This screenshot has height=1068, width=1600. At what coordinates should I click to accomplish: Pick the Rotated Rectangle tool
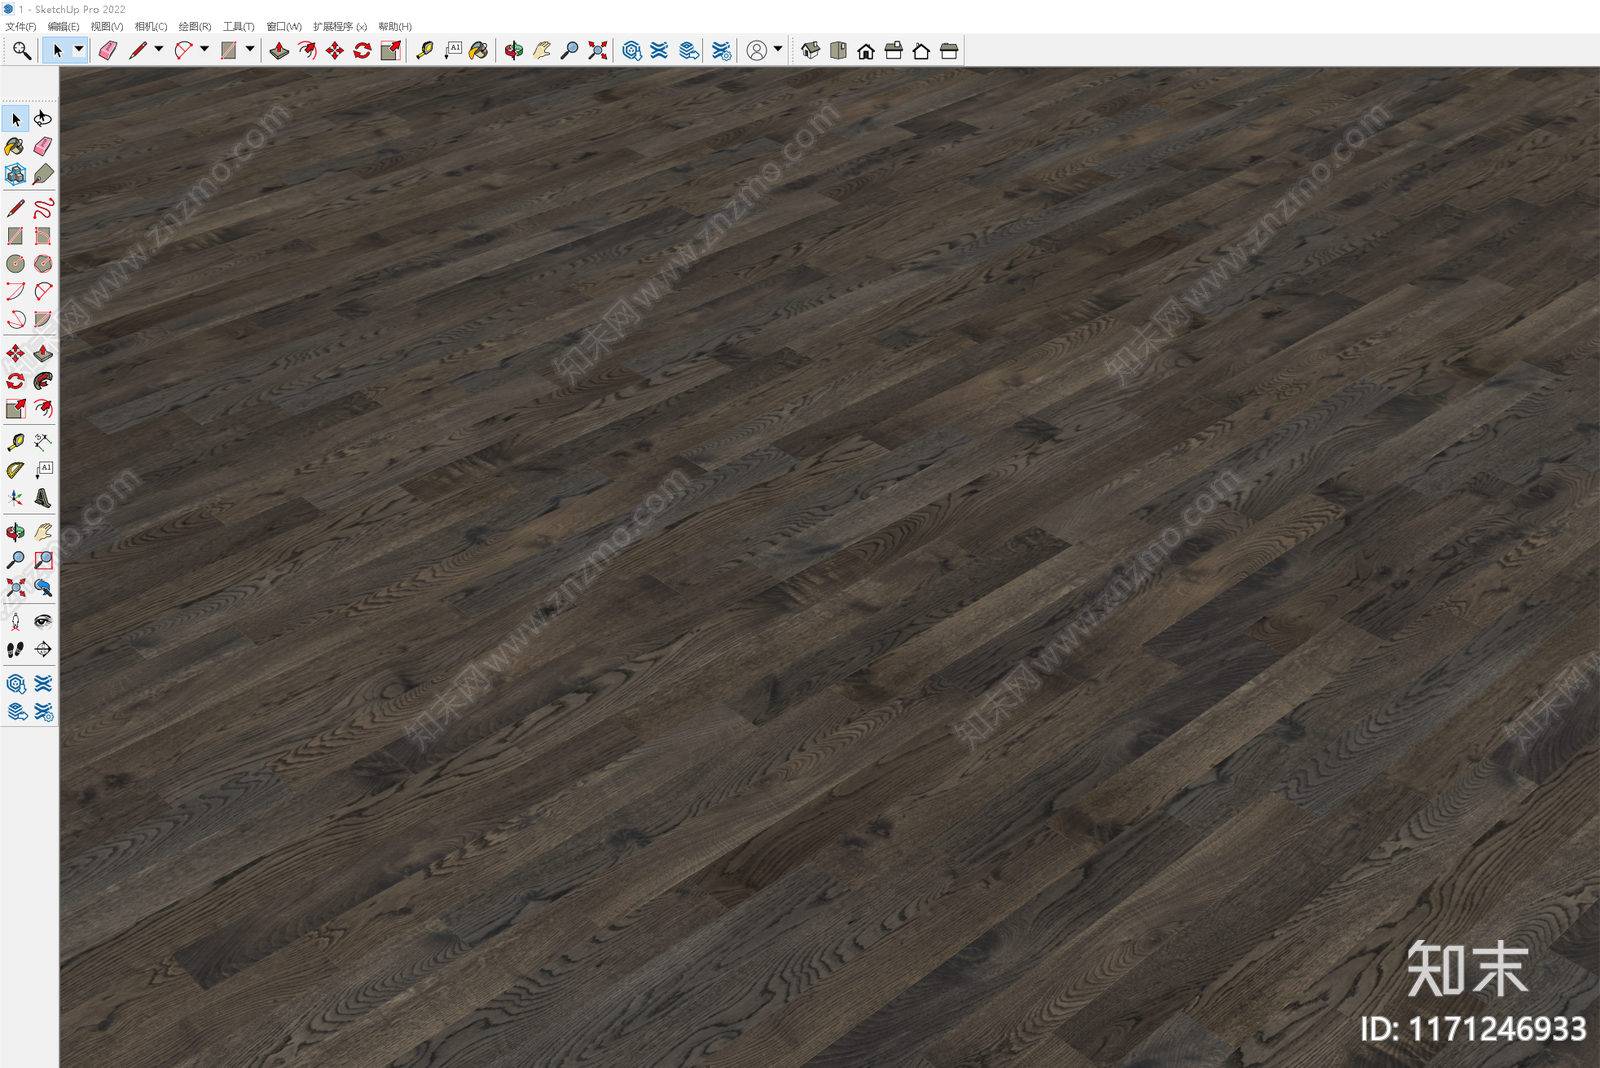[43, 236]
